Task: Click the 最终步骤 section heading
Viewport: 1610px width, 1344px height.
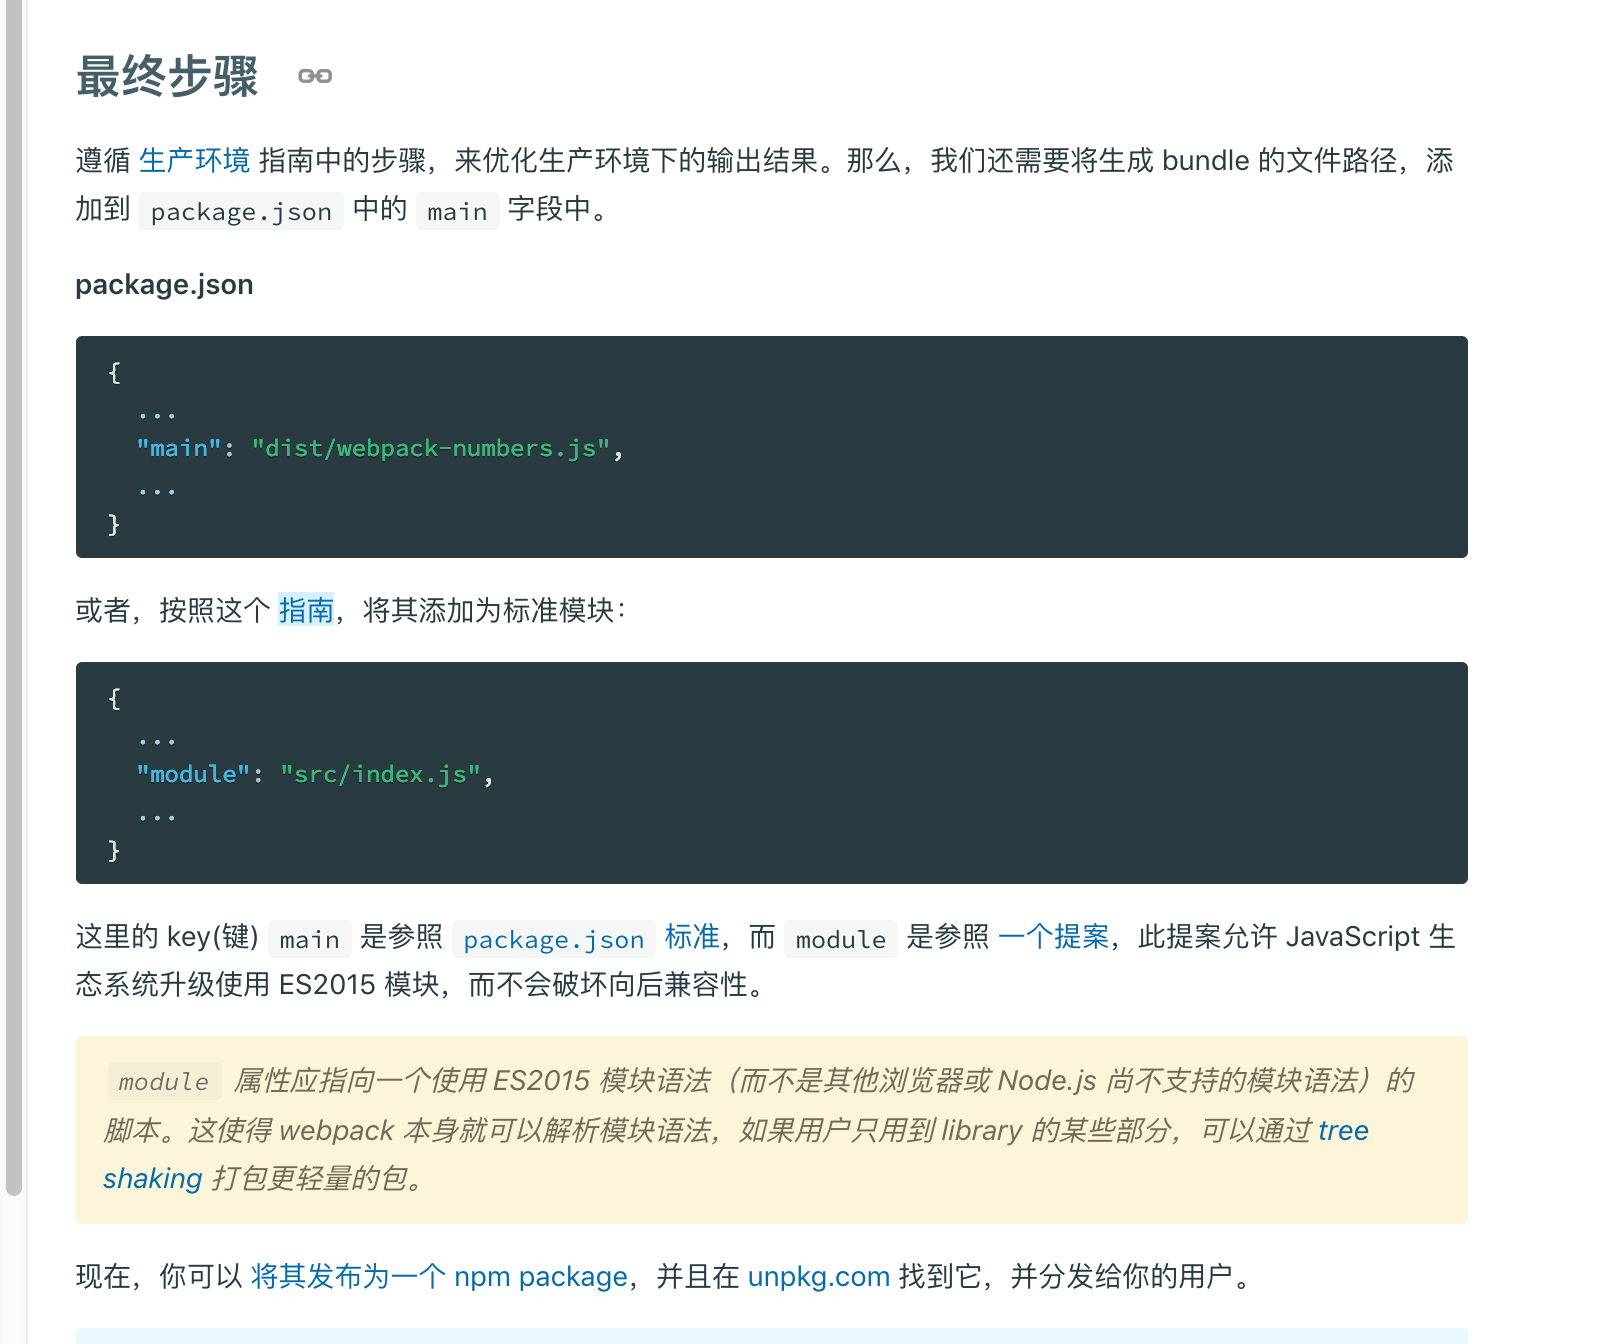Action: coord(167,77)
